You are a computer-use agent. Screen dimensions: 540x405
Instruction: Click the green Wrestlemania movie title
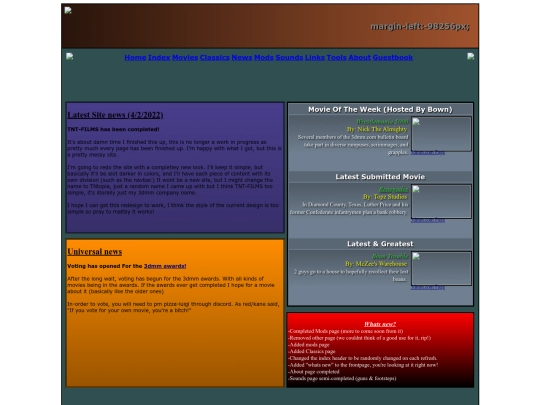[382, 122]
